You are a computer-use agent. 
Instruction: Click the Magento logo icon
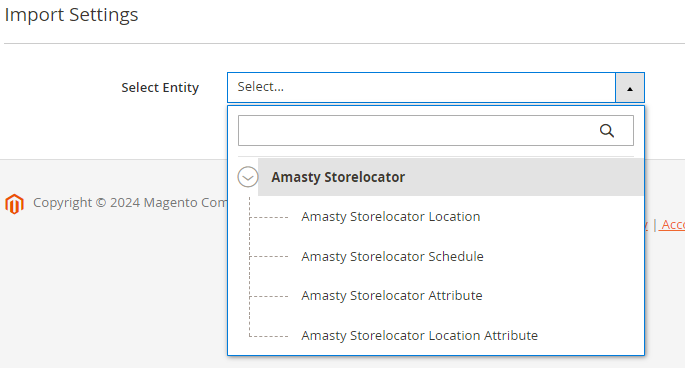click(14, 204)
